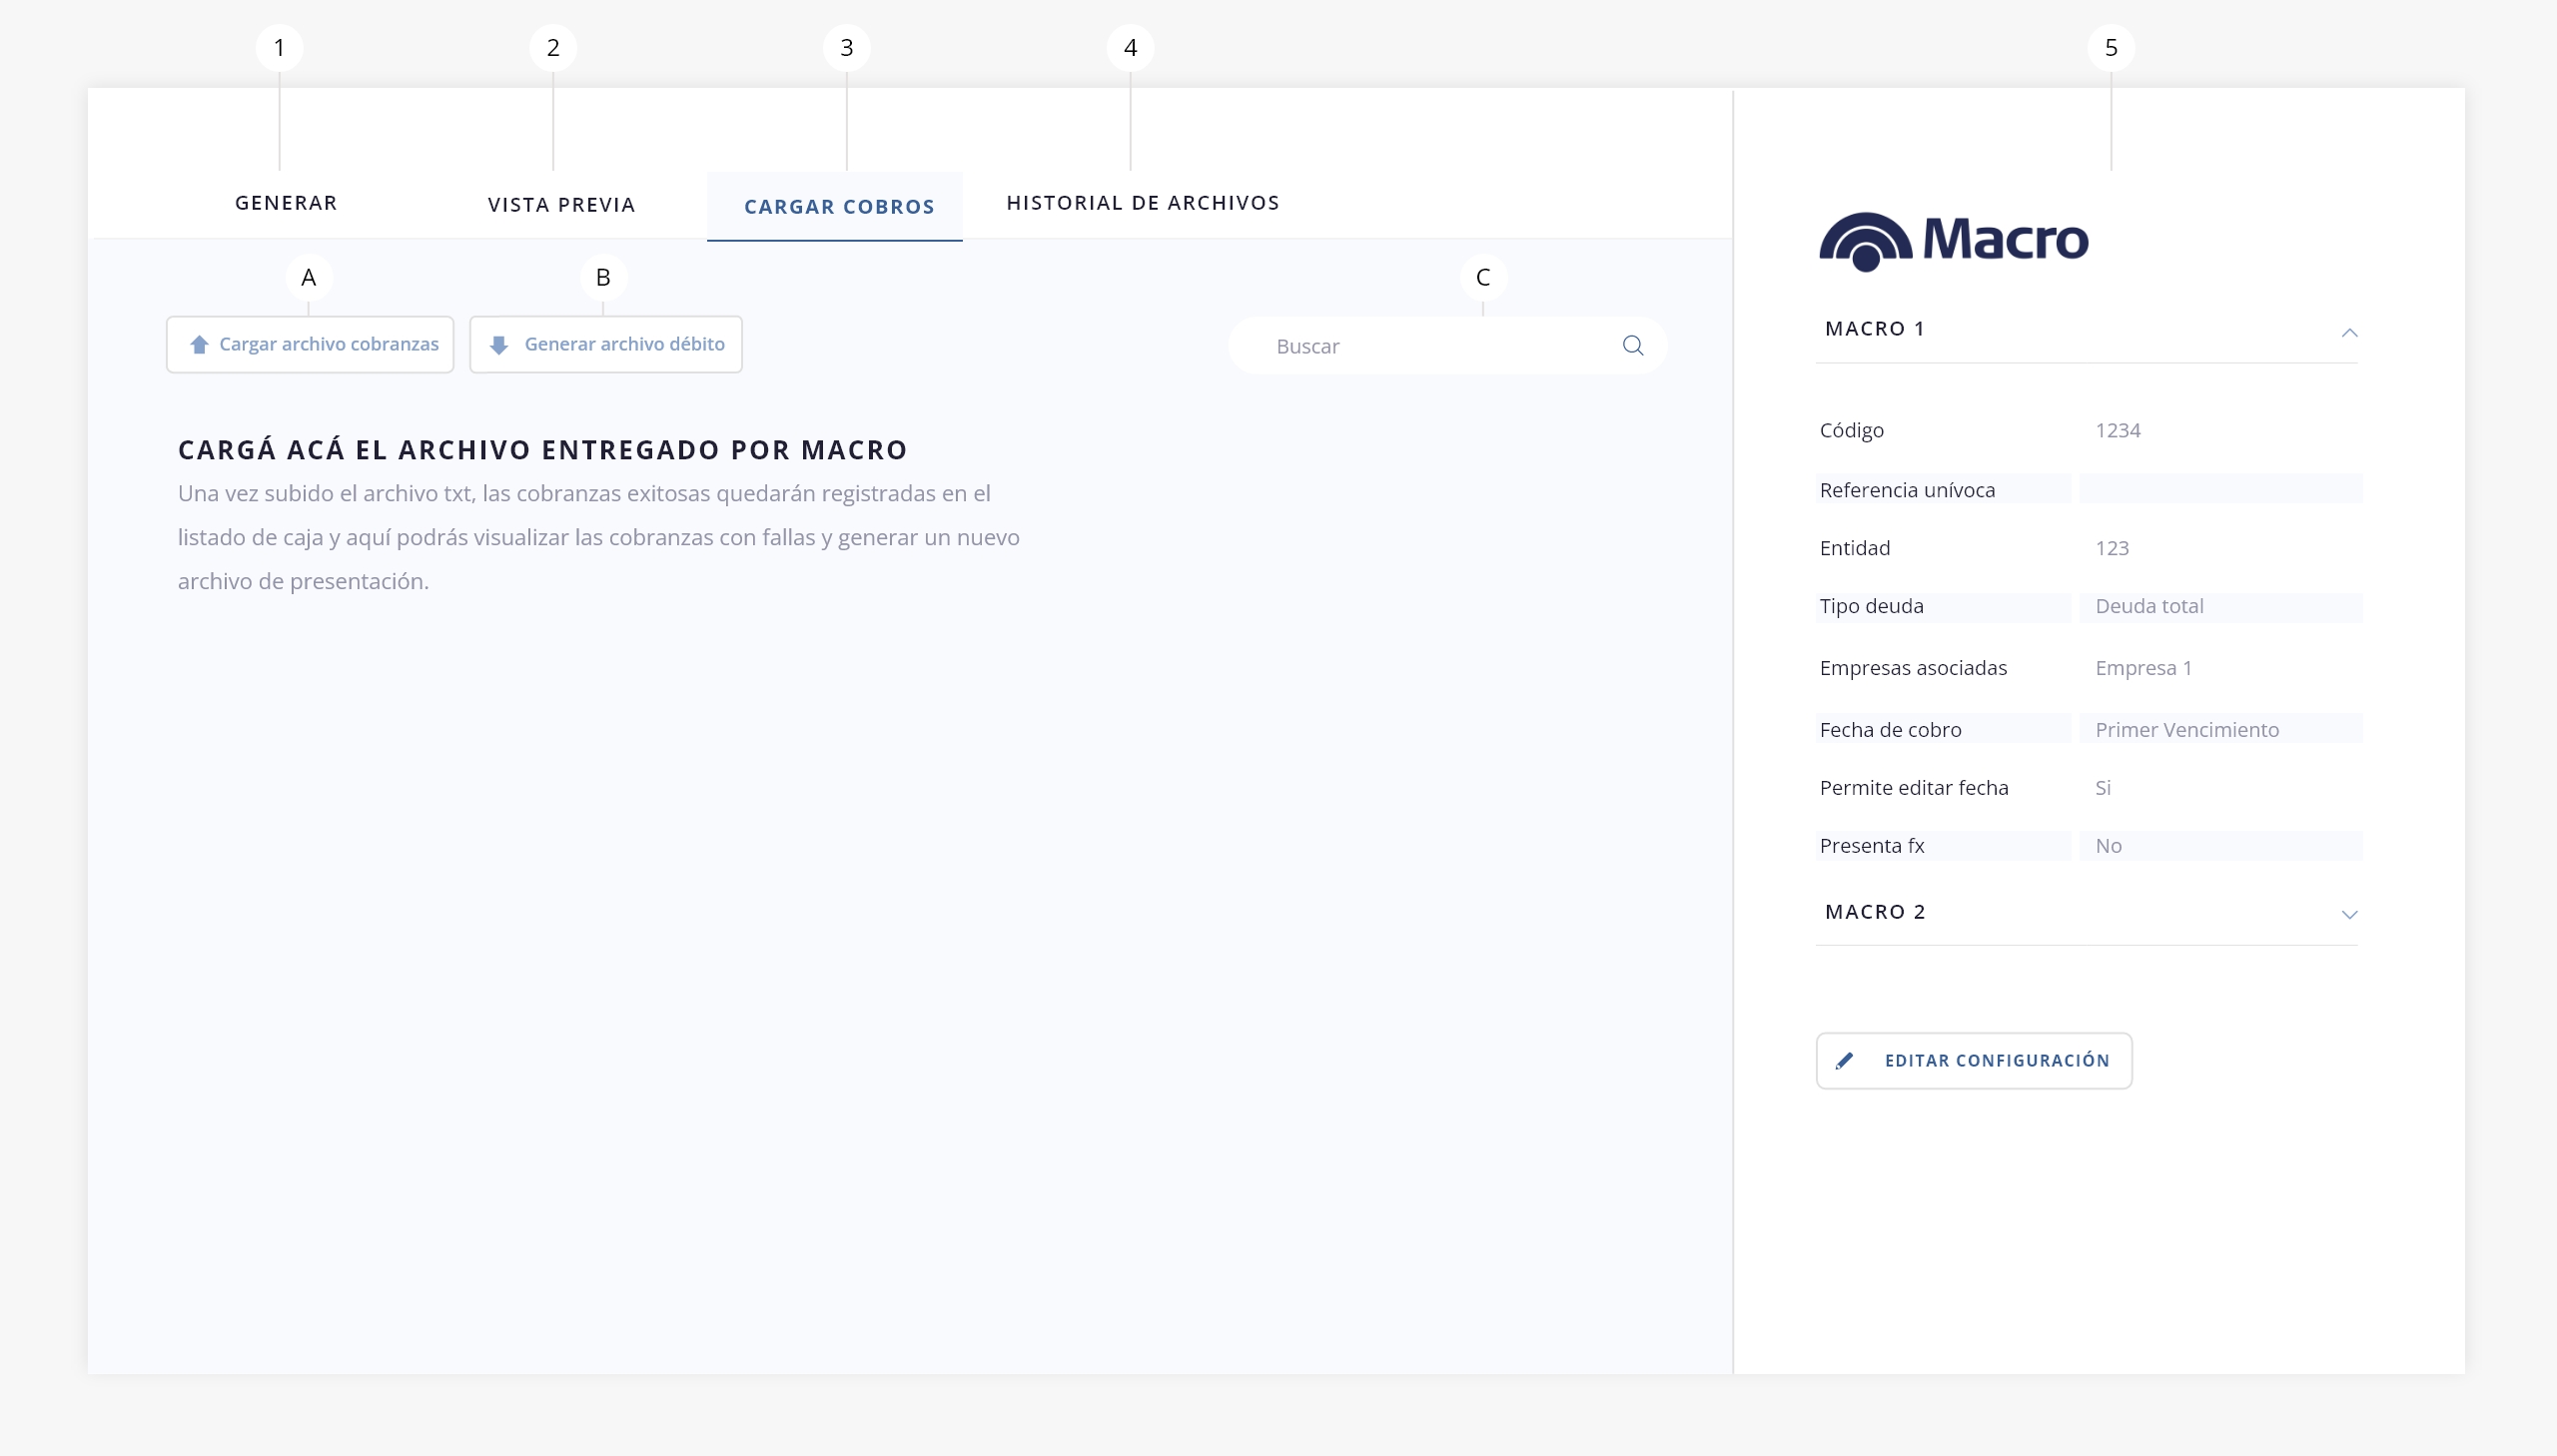
Task: Open Historial de Archivos tab
Action: 1142,203
